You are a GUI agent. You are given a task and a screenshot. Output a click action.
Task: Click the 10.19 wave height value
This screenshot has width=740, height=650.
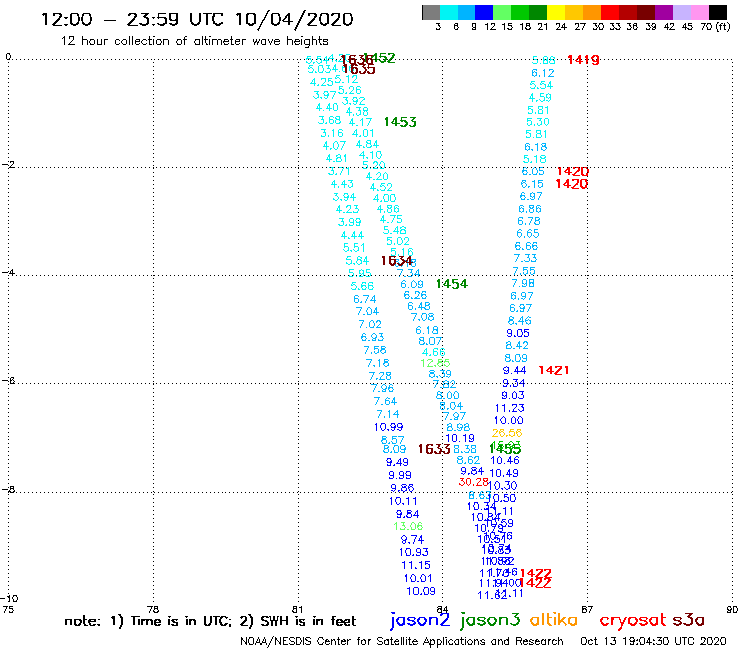click(x=460, y=438)
